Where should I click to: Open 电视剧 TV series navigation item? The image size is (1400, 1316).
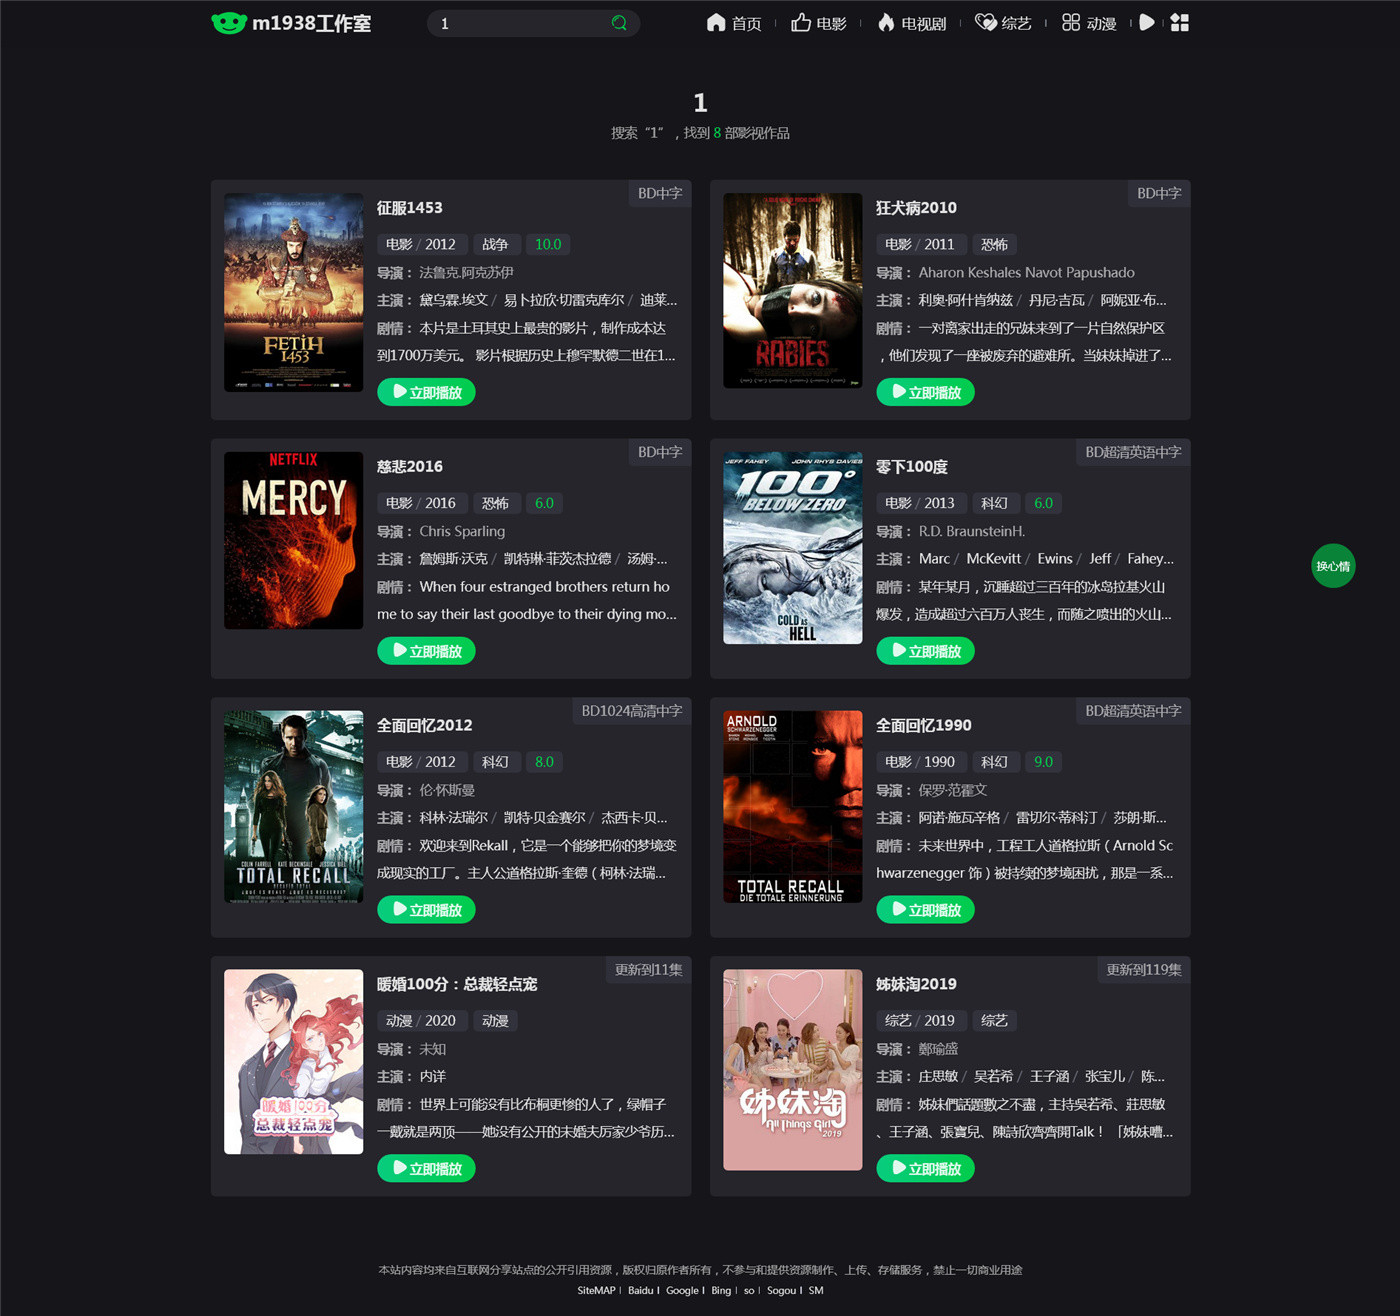click(x=912, y=23)
